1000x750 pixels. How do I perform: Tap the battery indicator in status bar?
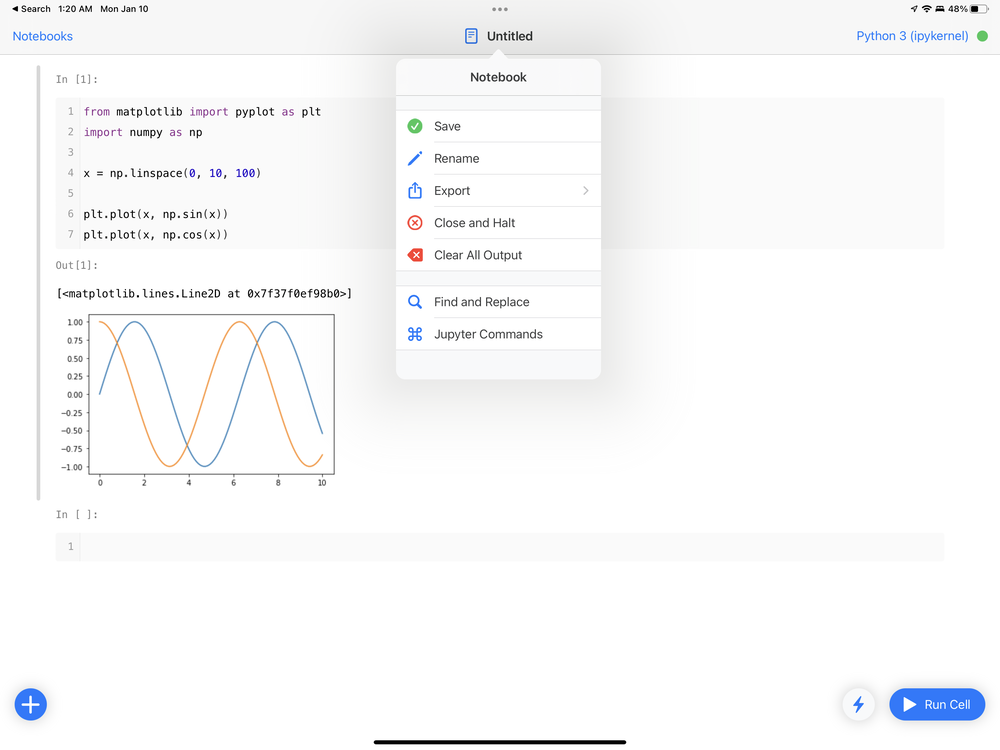point(979,9)
